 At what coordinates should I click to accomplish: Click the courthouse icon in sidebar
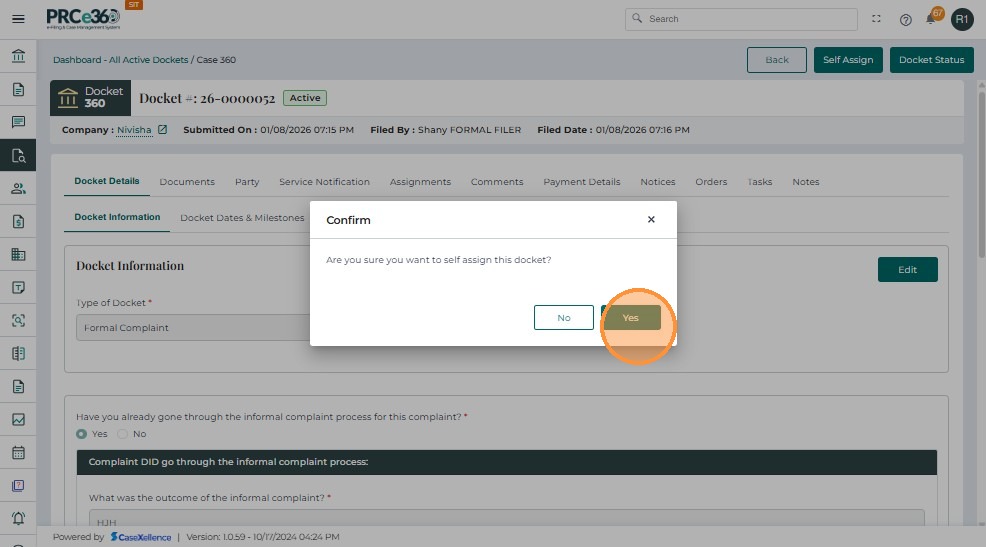click(18, 56)
